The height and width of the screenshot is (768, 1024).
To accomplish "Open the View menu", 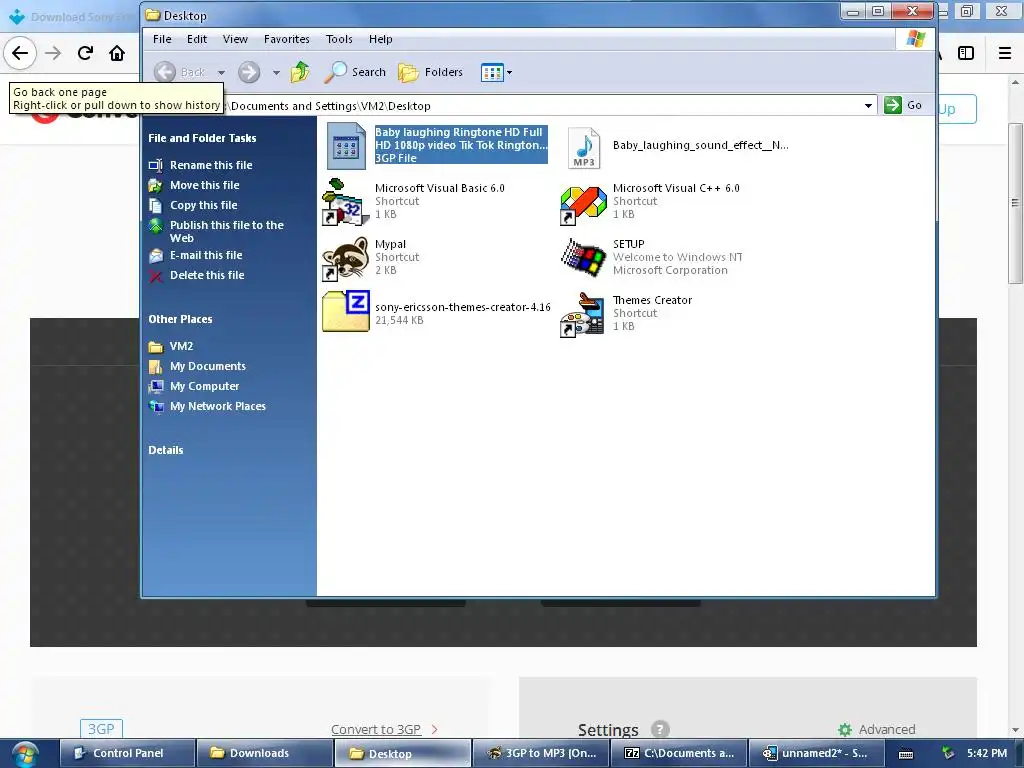I will click(235, 39).
